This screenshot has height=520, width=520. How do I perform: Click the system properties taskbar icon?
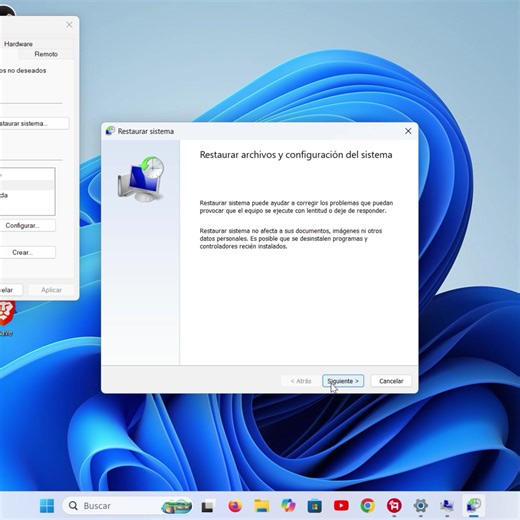(447, 506)
